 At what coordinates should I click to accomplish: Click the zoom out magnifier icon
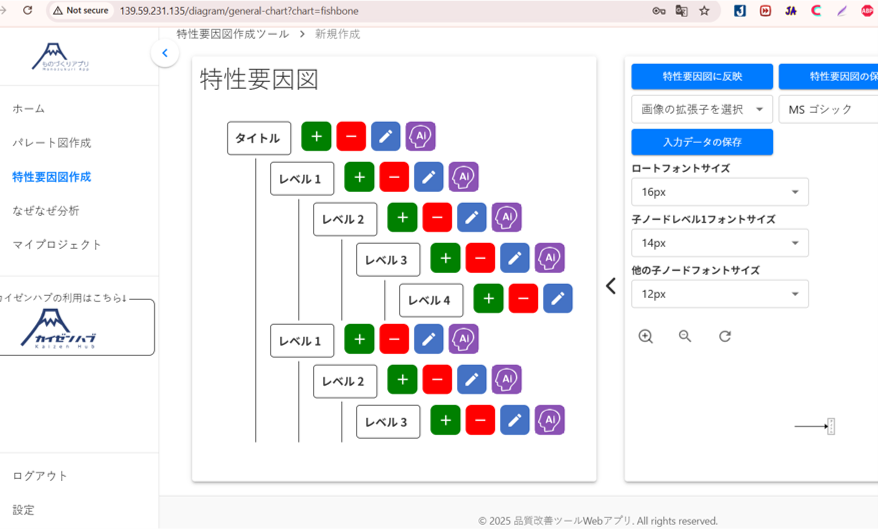pos(685,336)
